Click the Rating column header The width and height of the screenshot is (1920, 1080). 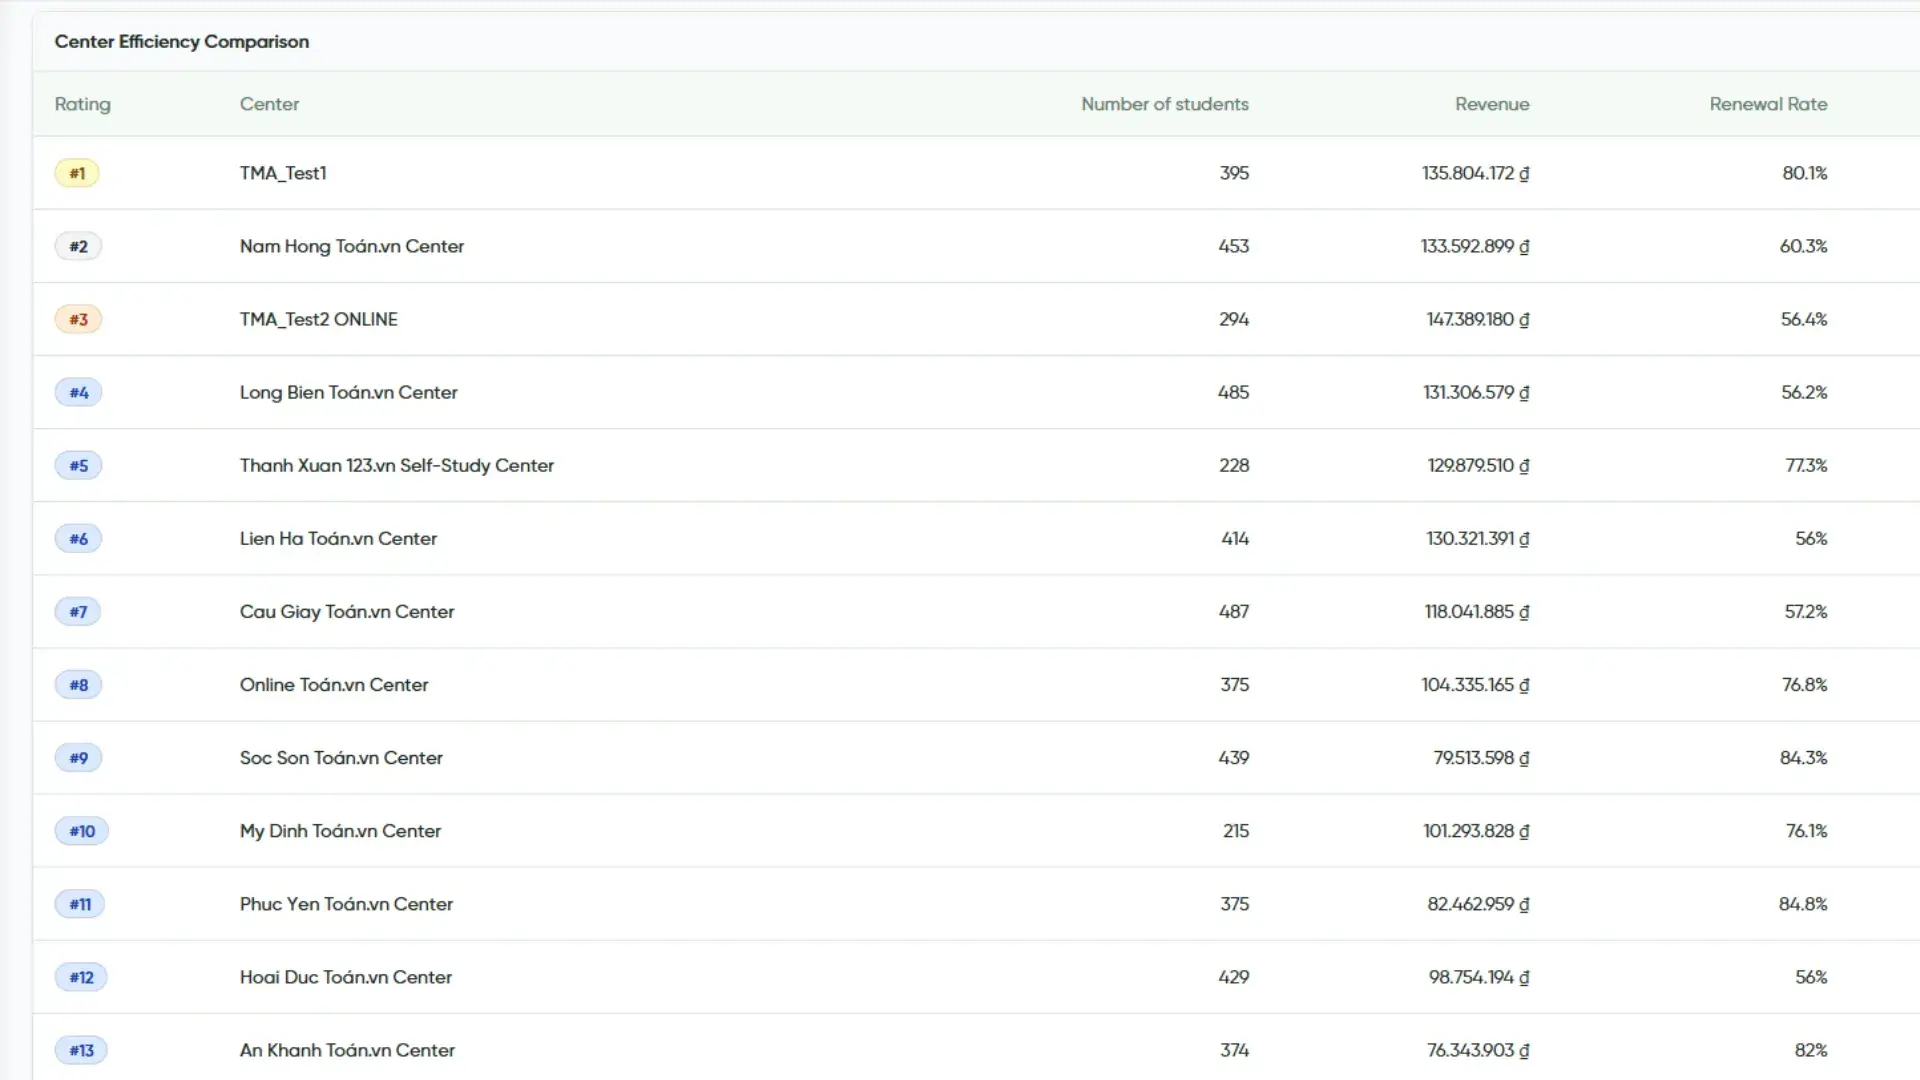tap(82, 104)
